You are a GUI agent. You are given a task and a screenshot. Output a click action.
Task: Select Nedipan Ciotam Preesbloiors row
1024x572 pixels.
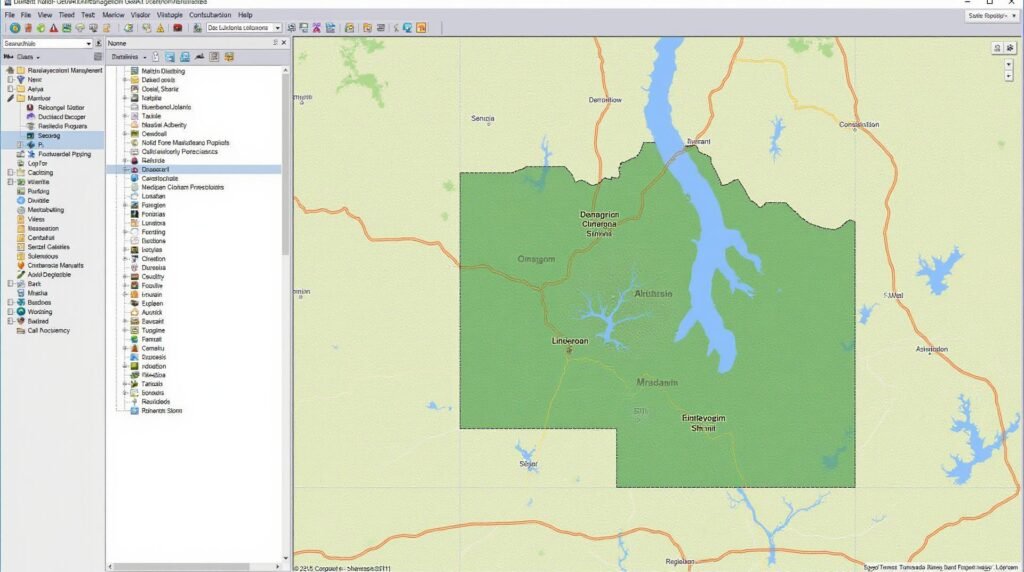coord(182,187)
